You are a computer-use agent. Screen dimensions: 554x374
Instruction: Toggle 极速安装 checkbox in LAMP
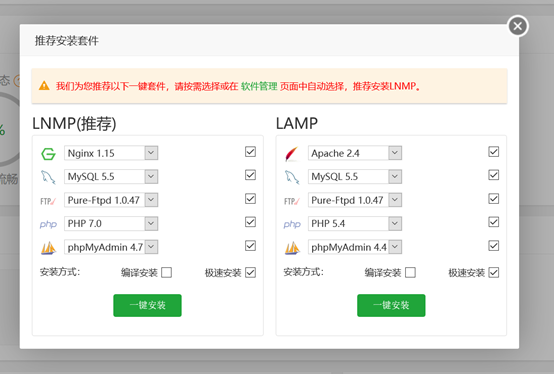494,273
